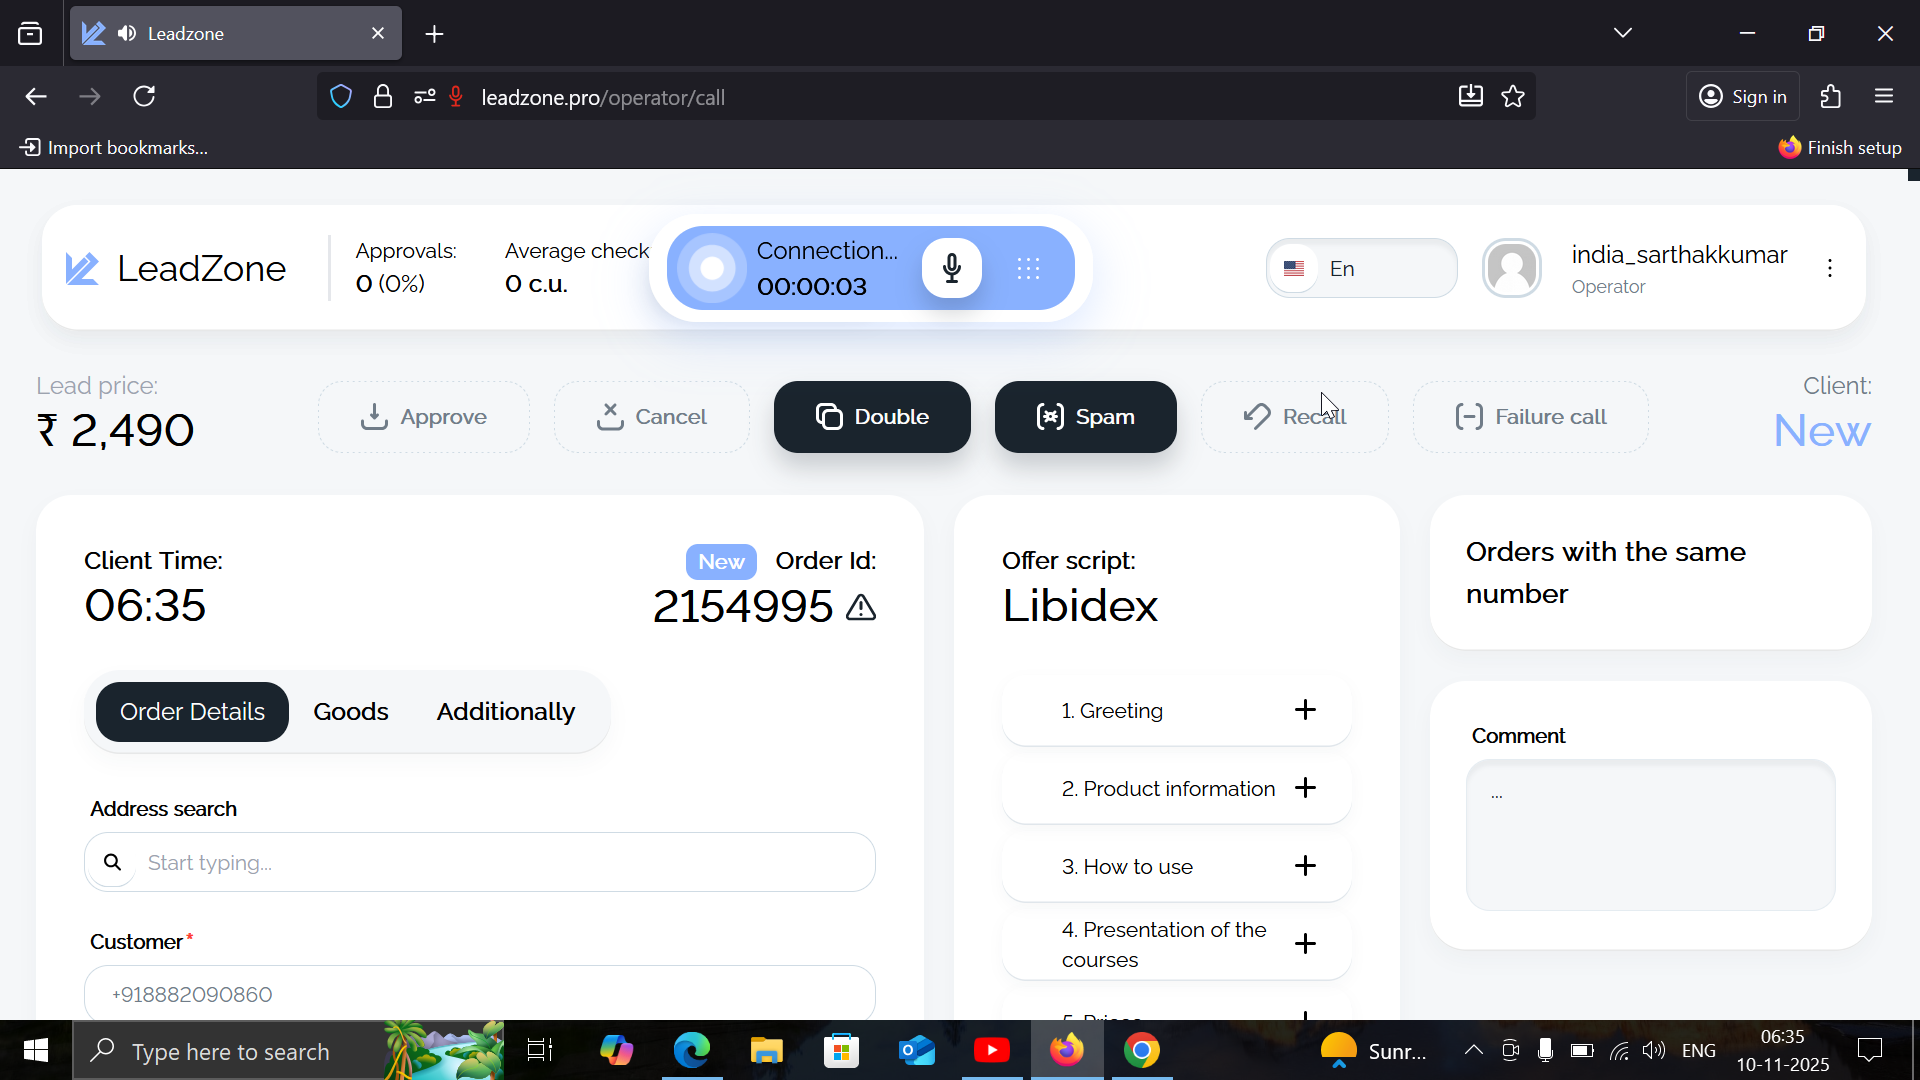Screen dimensions: 1920x1080
Task: Mute tab using the speaker icon
Action: click(127, 34)
